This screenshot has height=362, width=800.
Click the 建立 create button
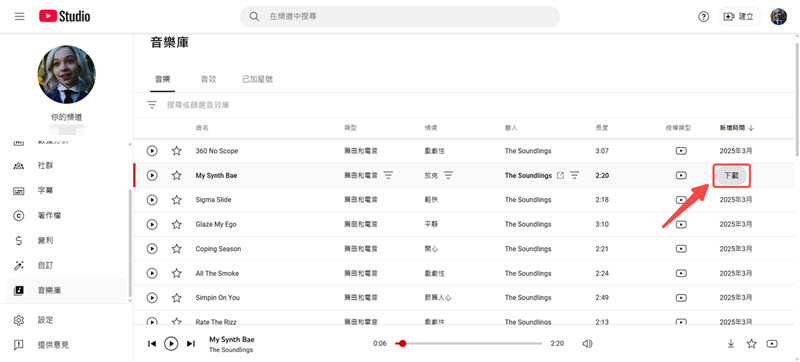(x=739, y=17)
